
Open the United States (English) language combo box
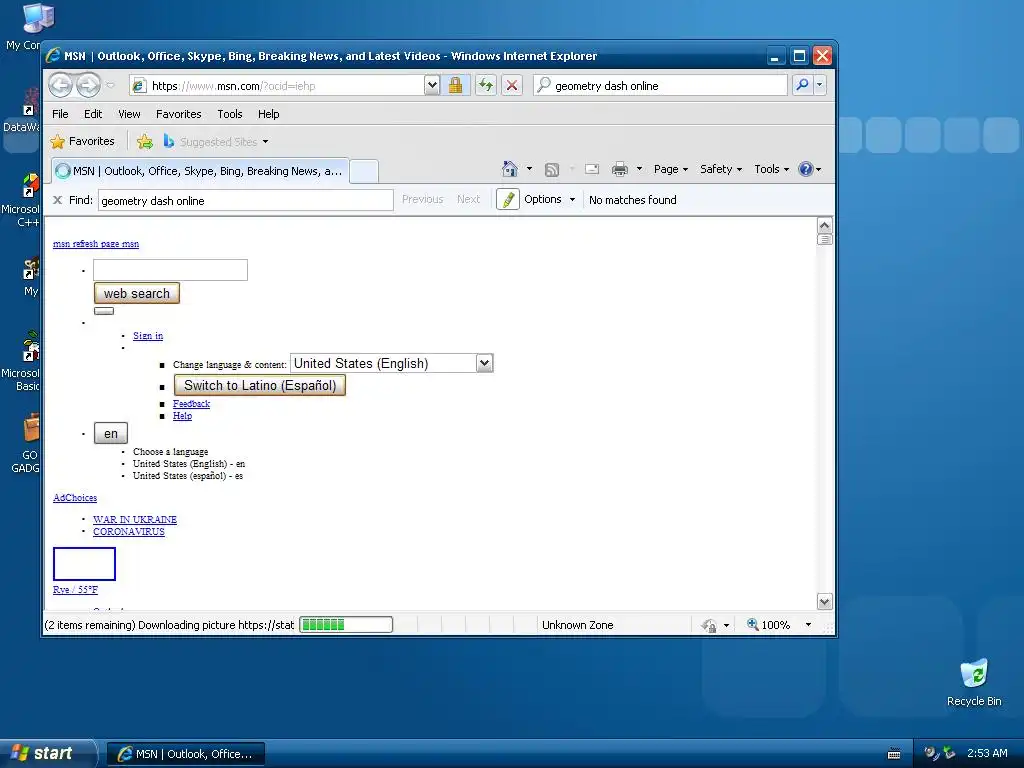[392, 363]
